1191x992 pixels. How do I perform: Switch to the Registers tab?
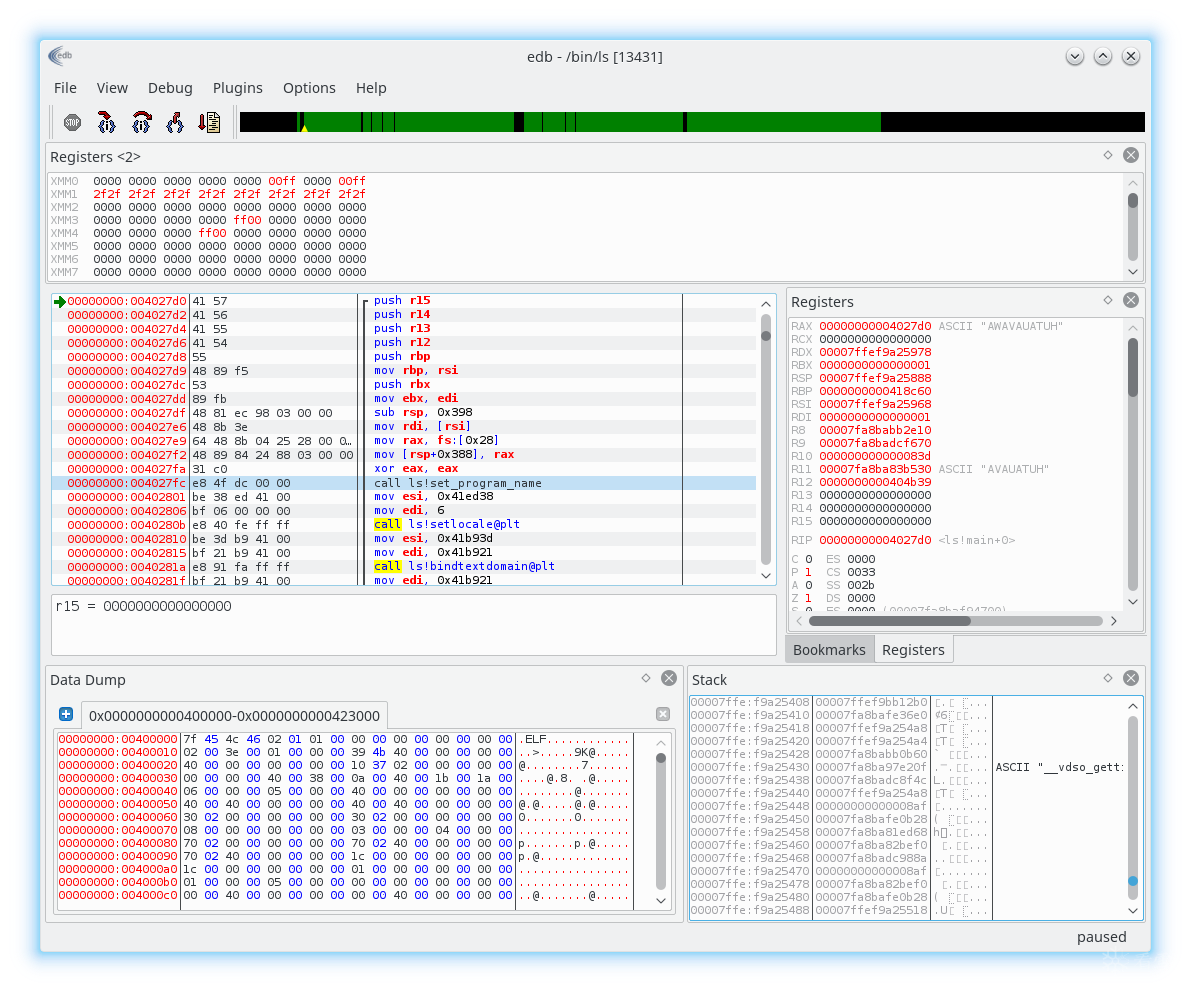(913, 649)
